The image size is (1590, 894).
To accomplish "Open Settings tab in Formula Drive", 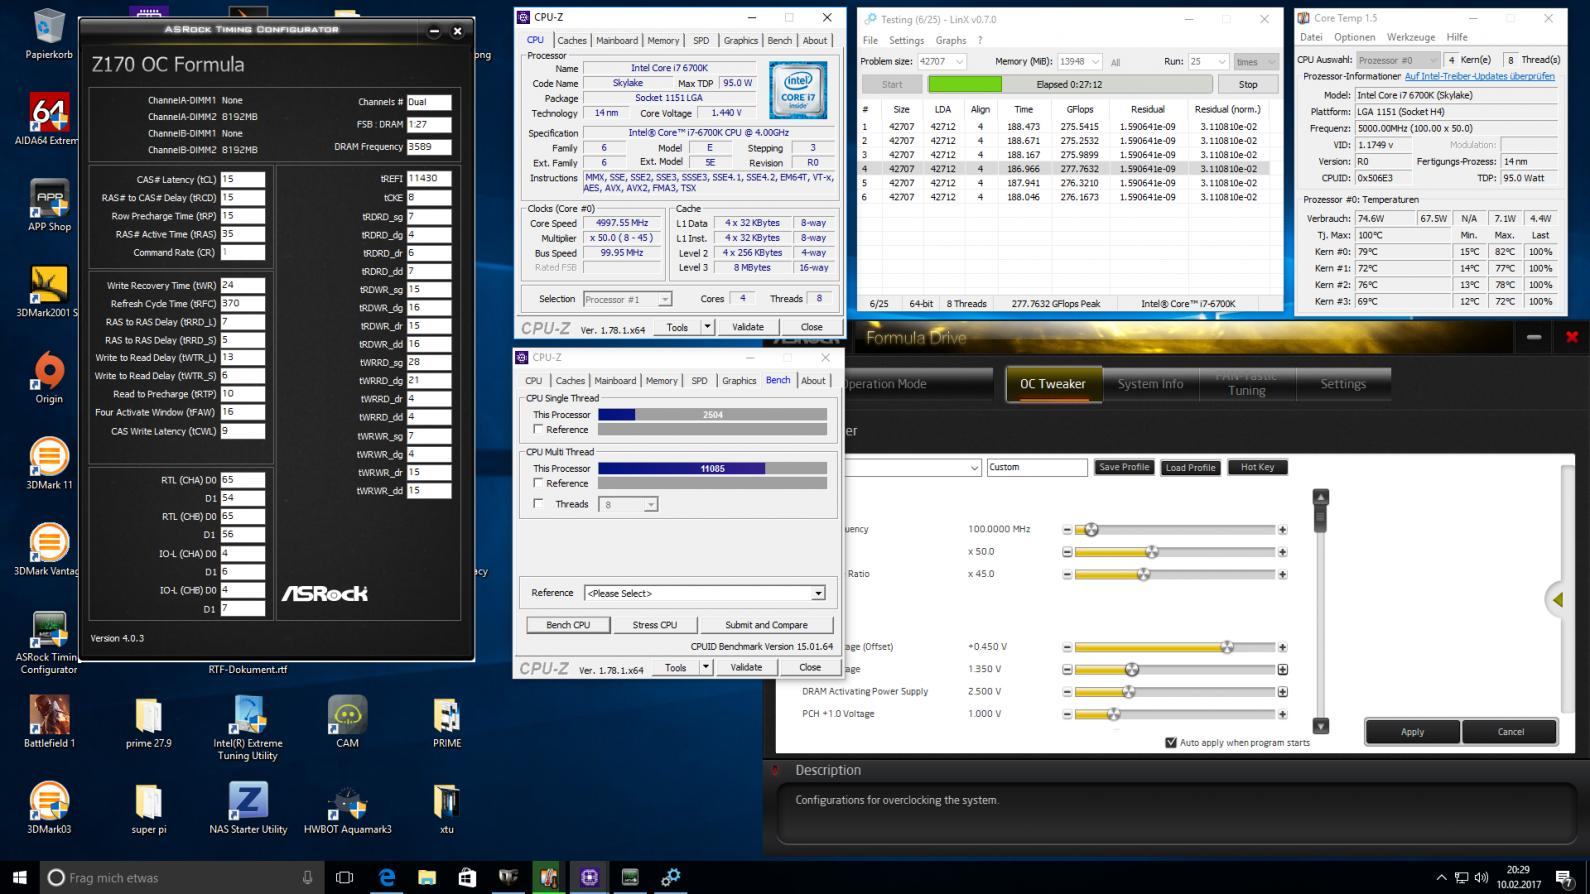I will [1342, 384].
